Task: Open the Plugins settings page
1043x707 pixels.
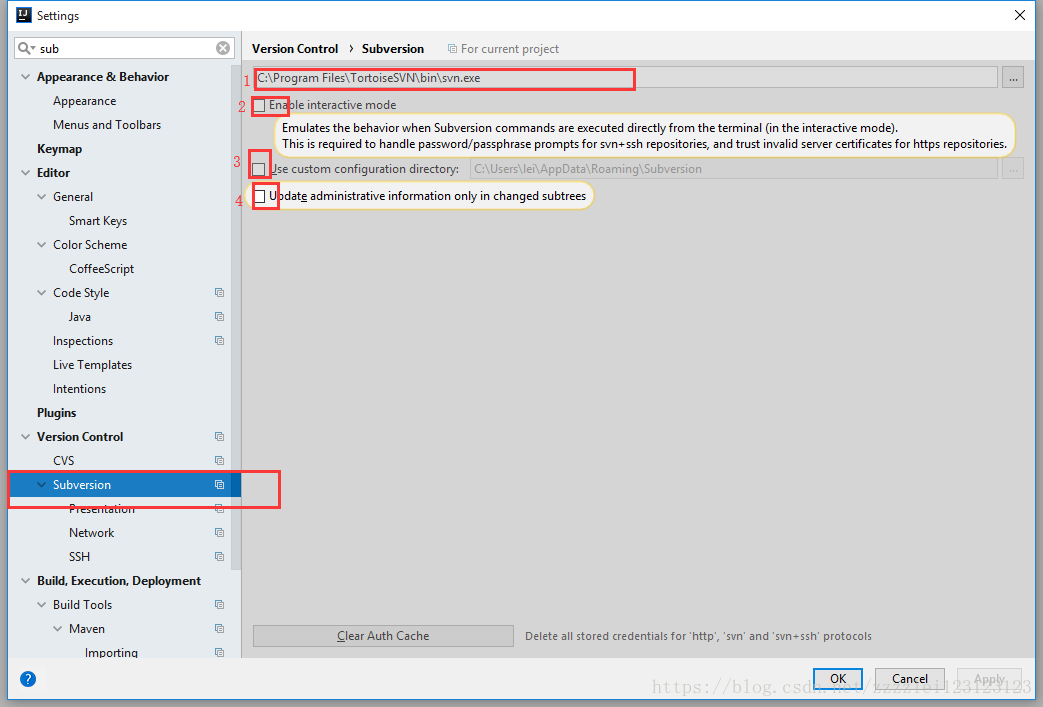Action: pos(57,413)
